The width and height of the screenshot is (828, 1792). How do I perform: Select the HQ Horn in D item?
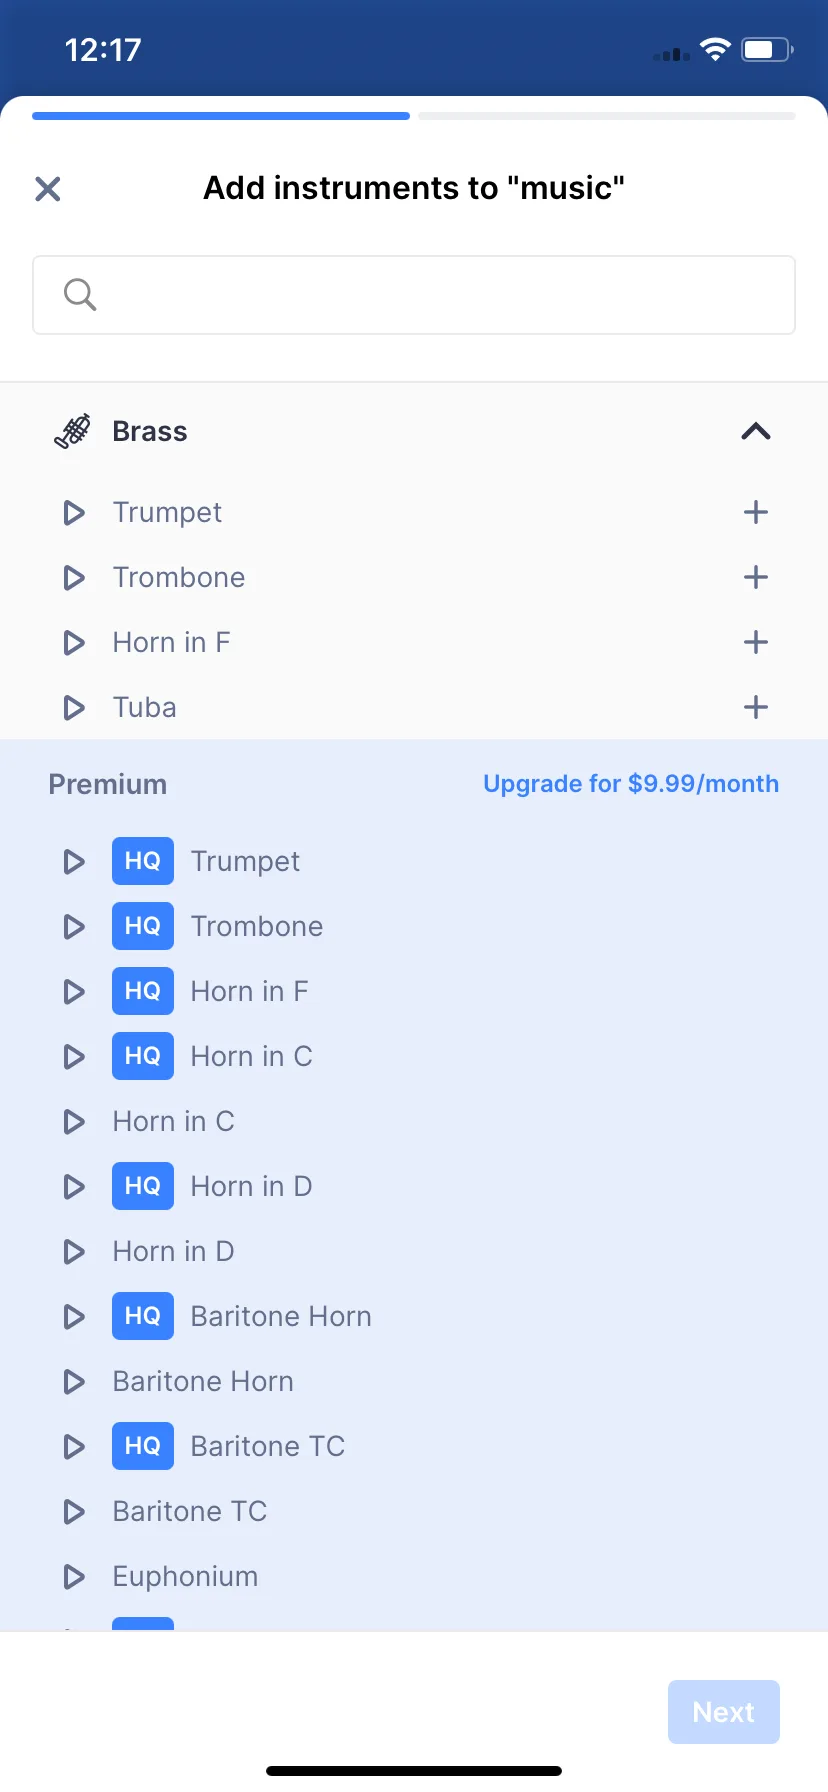point(251,1187)
